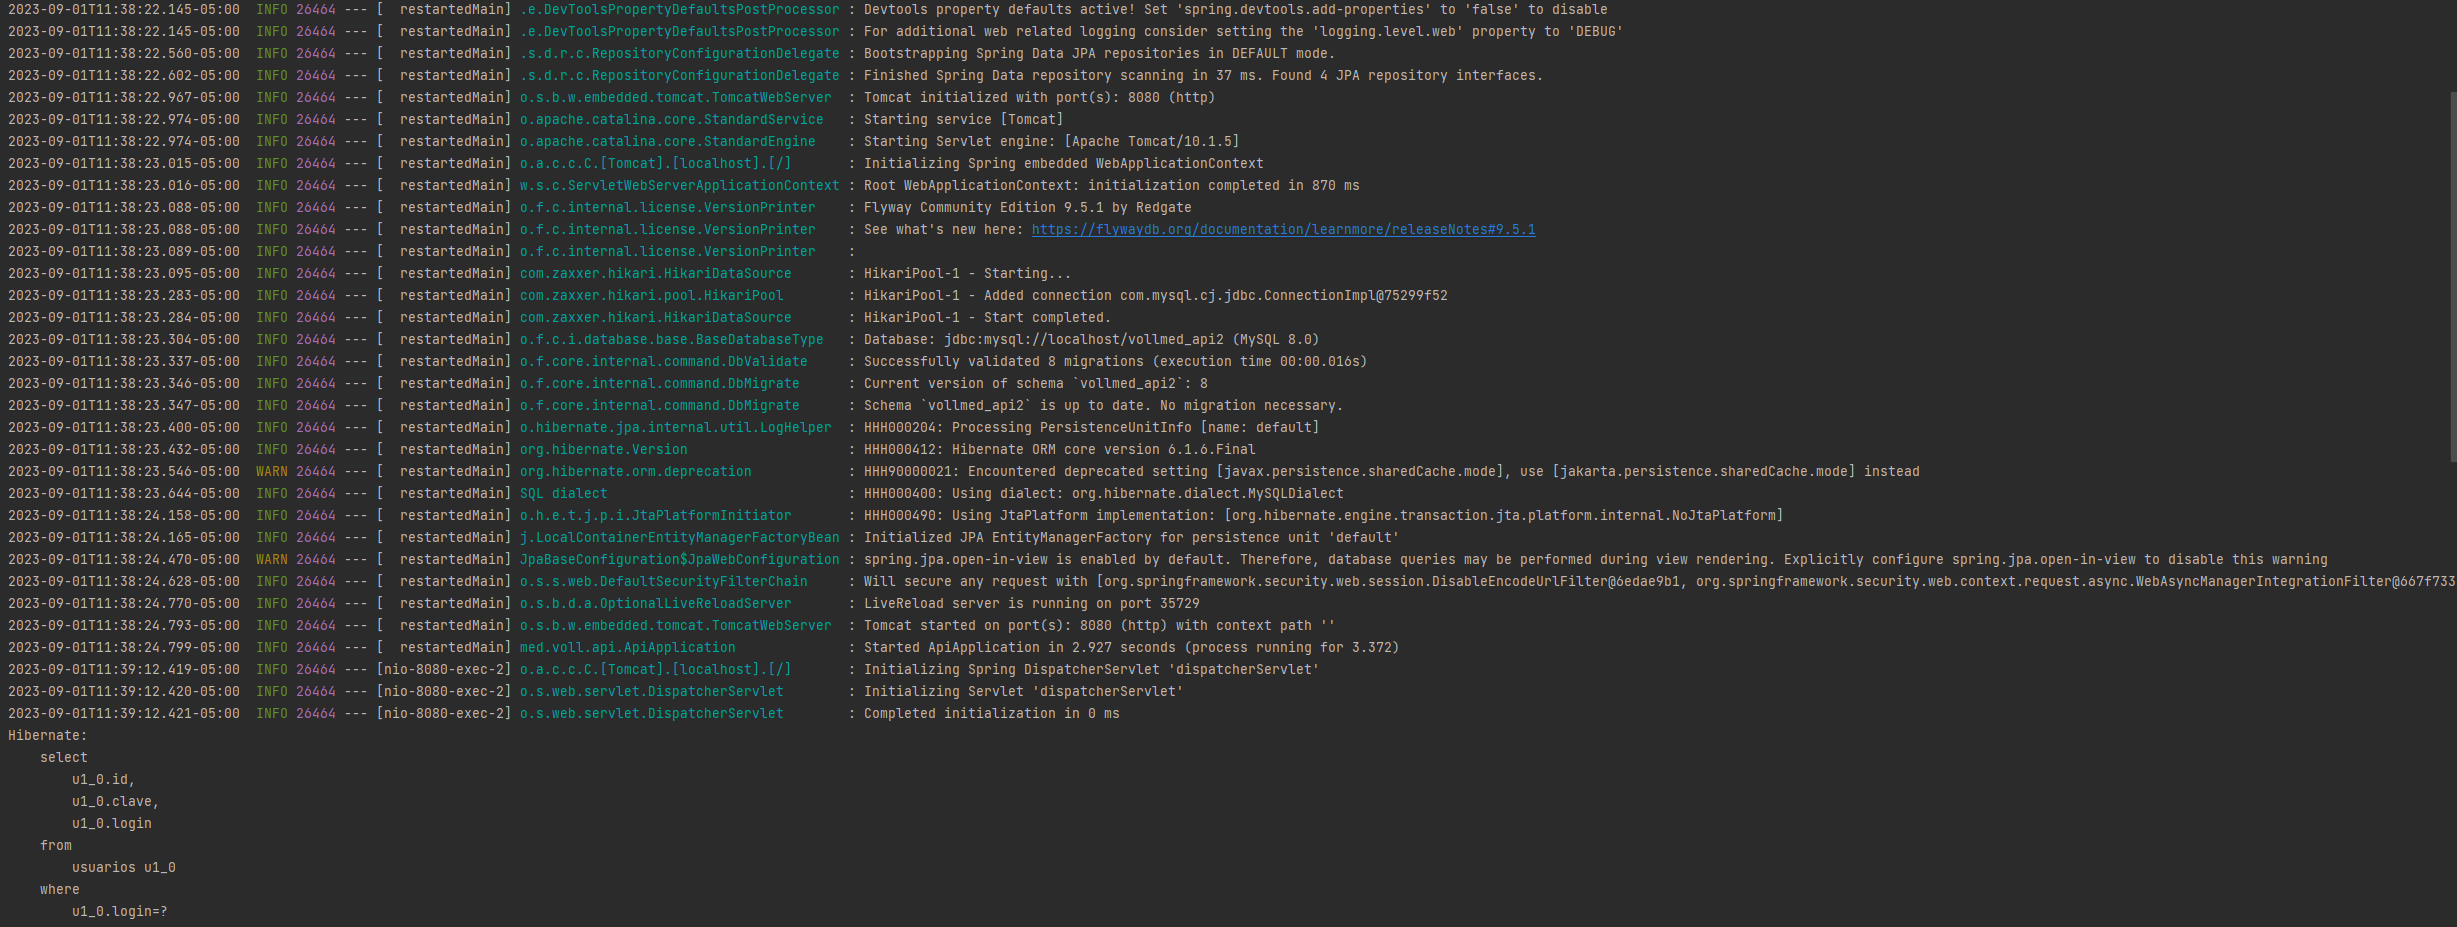The width and height of the screenshot is (2457, 927).
Task: Click the 'Hibernate:' output line
Action: [47, 736]
